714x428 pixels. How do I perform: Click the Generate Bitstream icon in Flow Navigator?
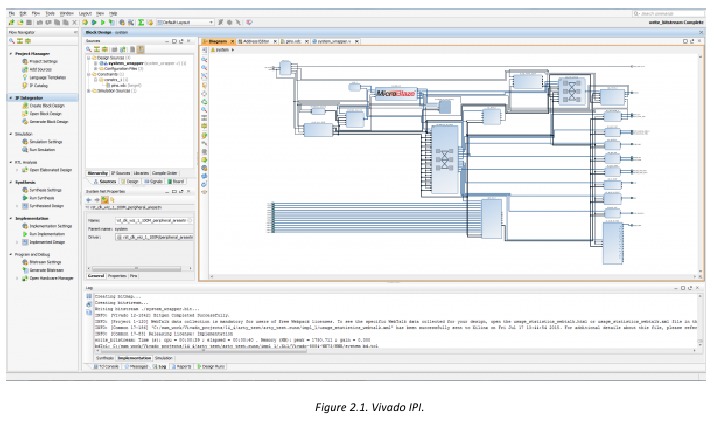(x=25, y=270)
